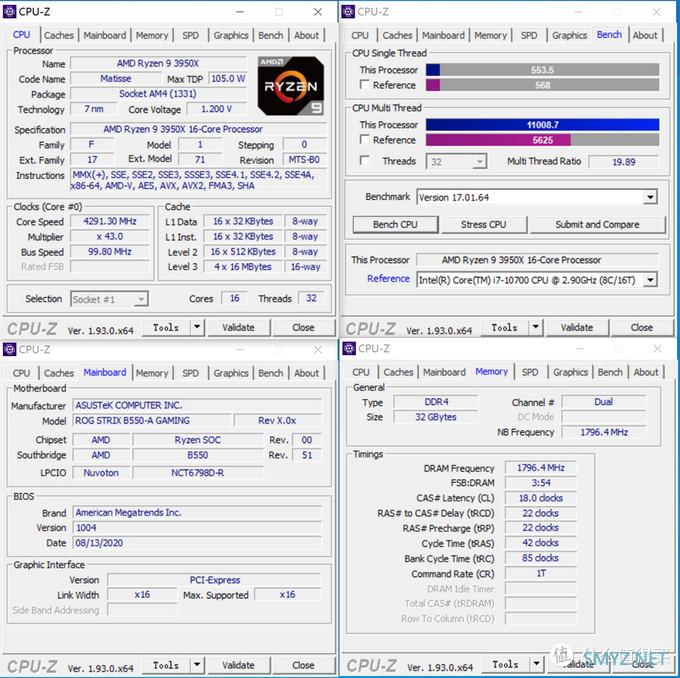Click the Command Rate value 1T

pos(541,573)
